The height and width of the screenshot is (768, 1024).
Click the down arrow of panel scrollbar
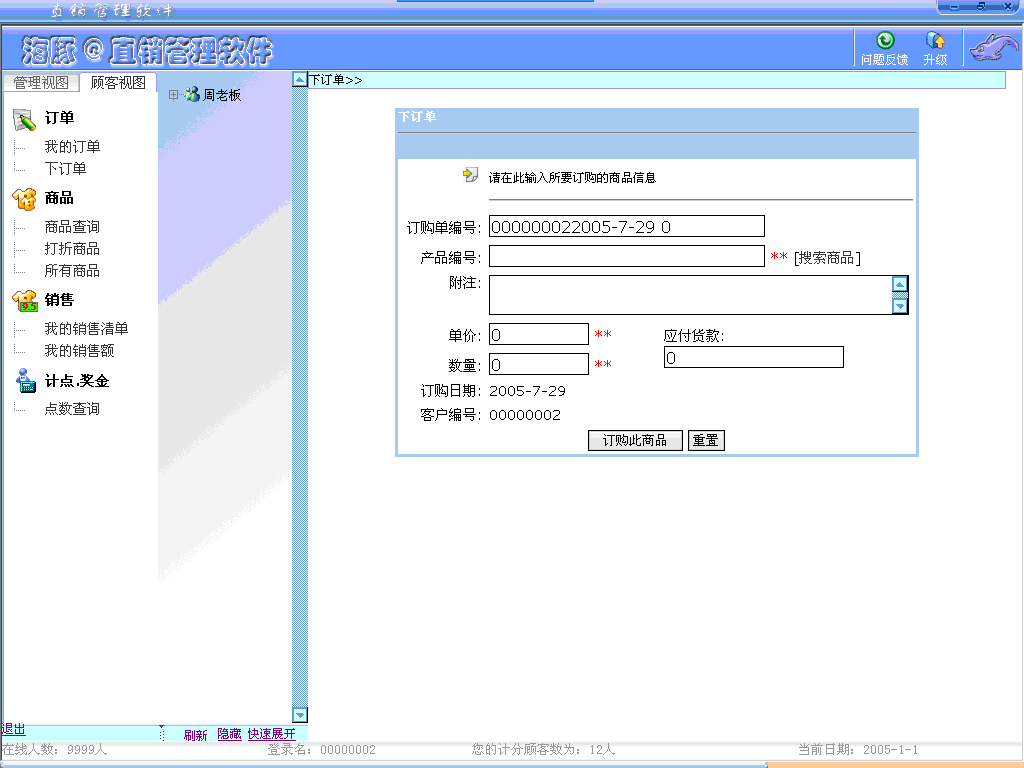[300, 715]
